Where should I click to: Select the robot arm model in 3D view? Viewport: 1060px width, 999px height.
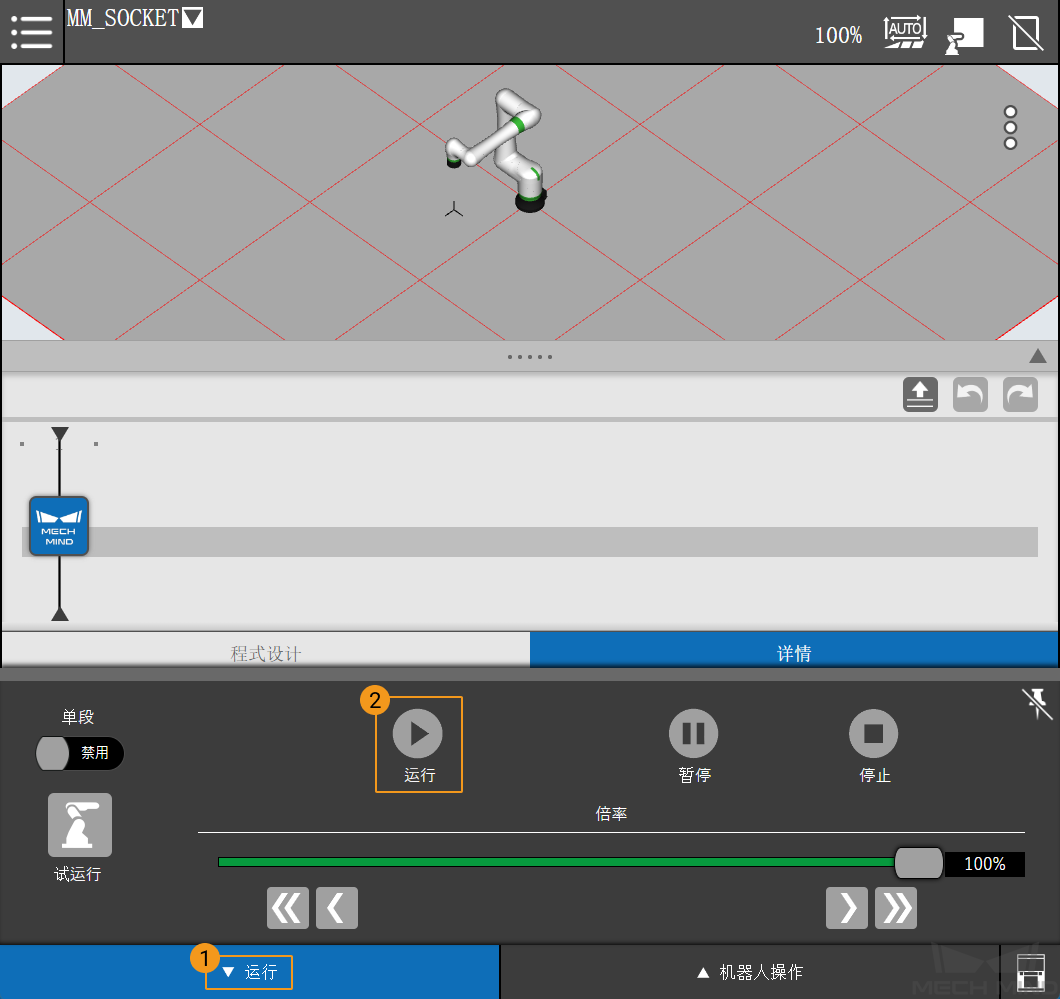(498, 149)
